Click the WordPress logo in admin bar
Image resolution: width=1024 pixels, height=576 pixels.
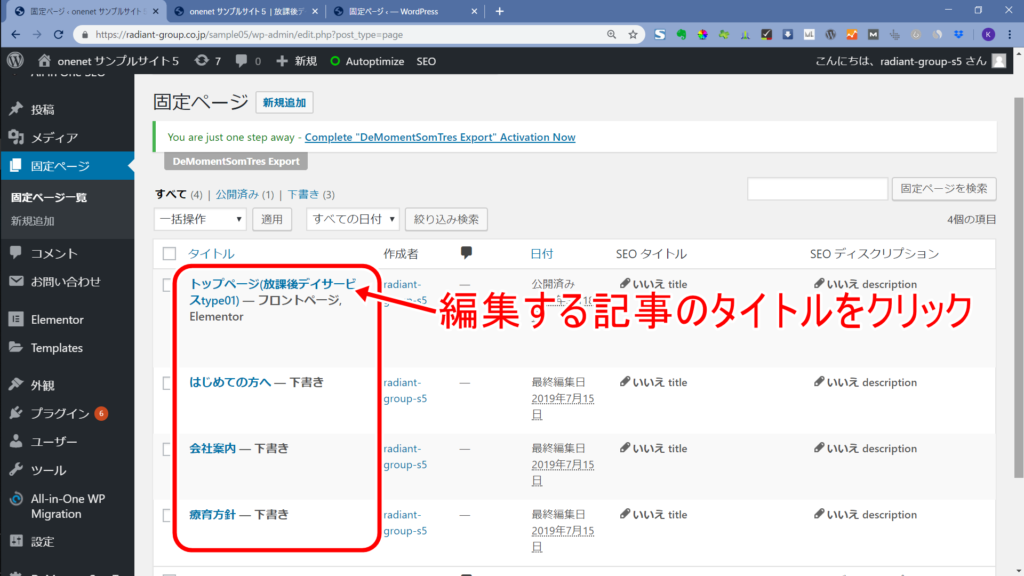[x=14, y=61]
